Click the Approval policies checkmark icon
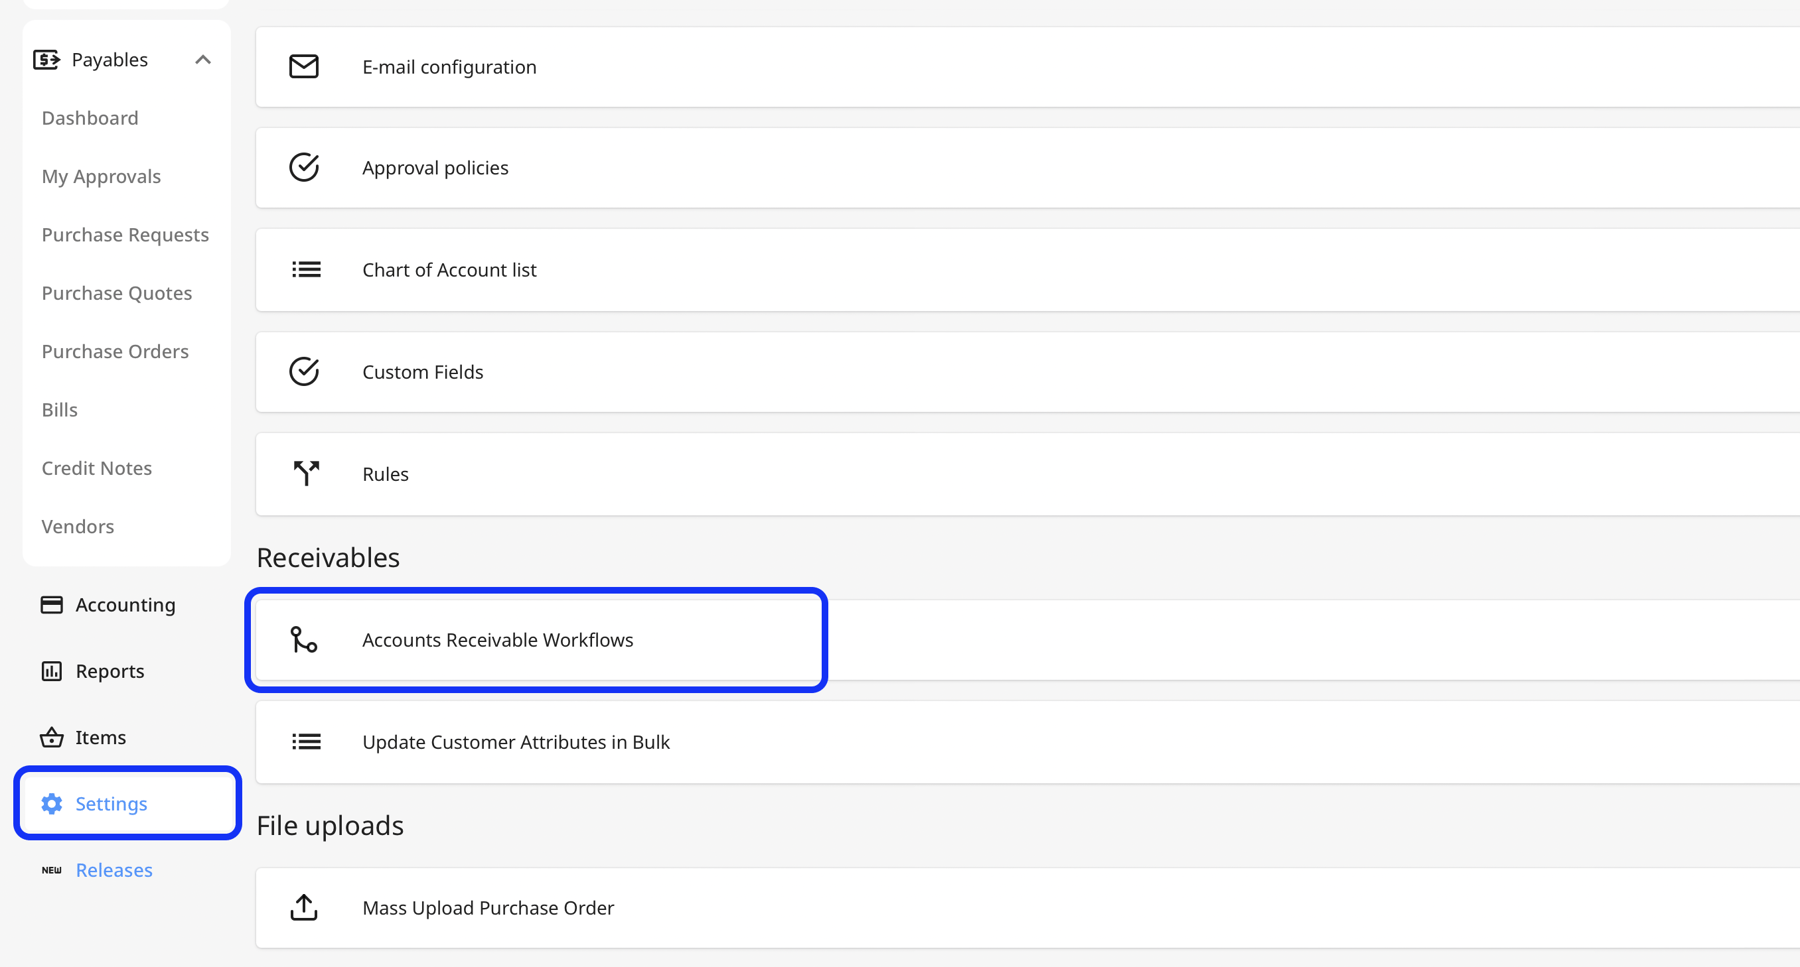 pos(304,167)
